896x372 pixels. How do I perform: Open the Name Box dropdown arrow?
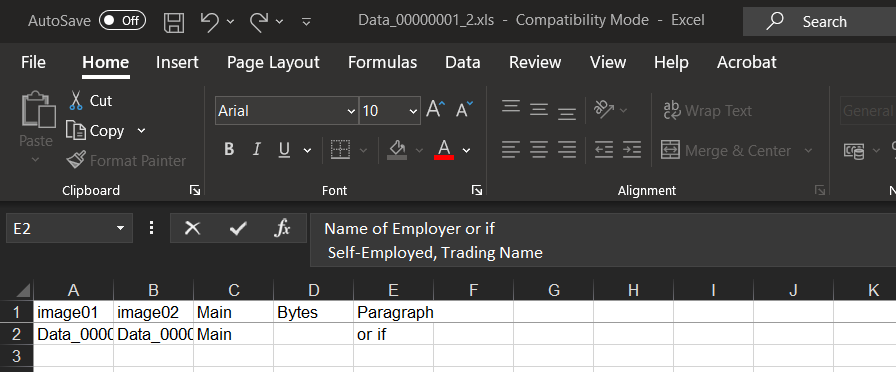pyautogui.click(x=120, y=229)
